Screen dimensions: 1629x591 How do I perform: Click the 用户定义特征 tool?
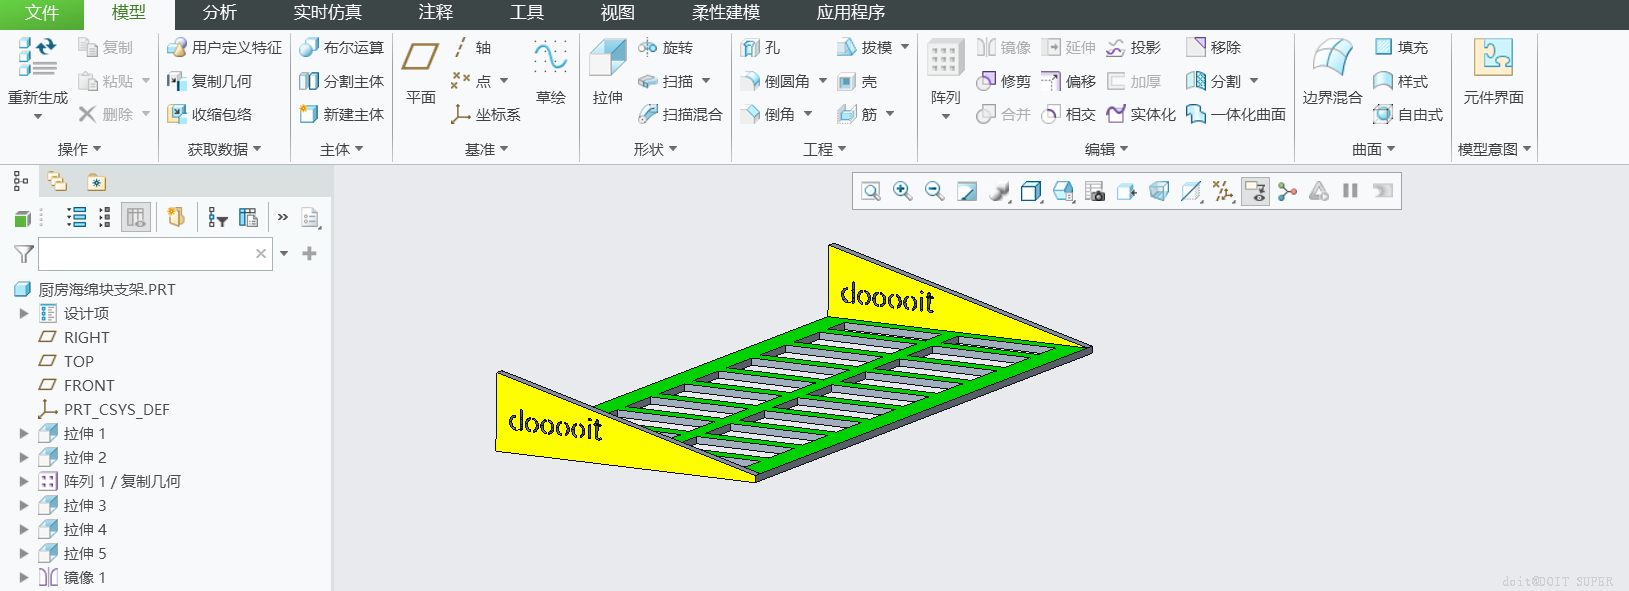[x=224, y=47]
